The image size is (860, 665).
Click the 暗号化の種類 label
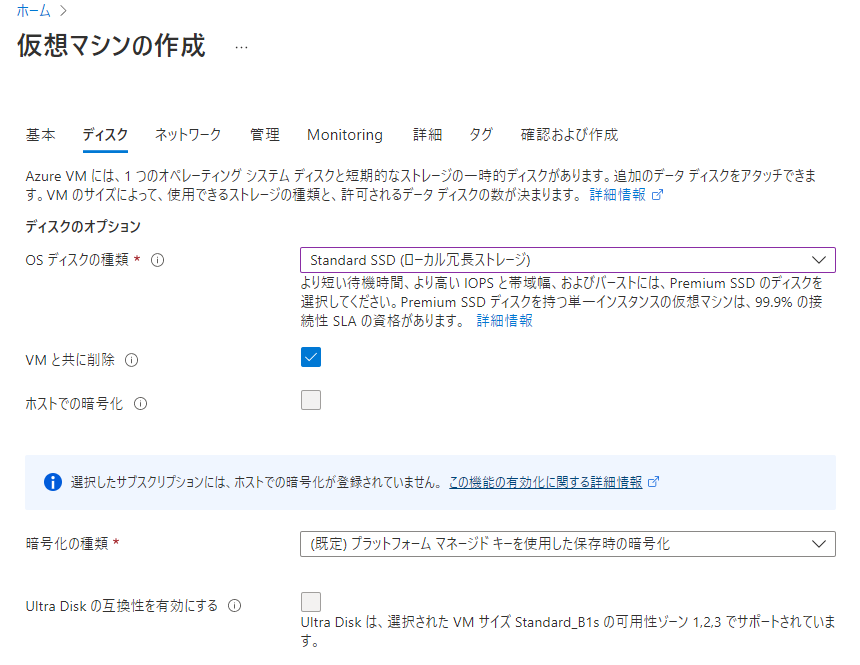click(x=67, y=544)
